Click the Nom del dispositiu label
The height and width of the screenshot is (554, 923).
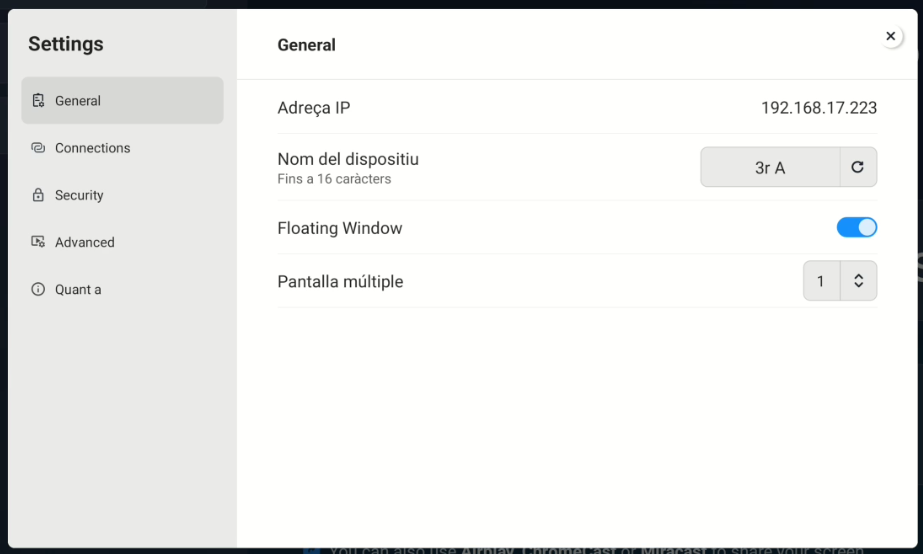click(348, 159)
